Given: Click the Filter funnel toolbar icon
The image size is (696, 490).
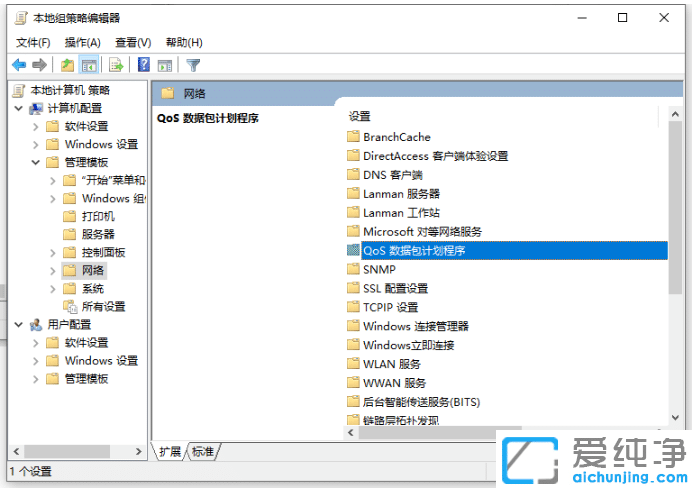Looking at the screenshot, I should 193,65.
